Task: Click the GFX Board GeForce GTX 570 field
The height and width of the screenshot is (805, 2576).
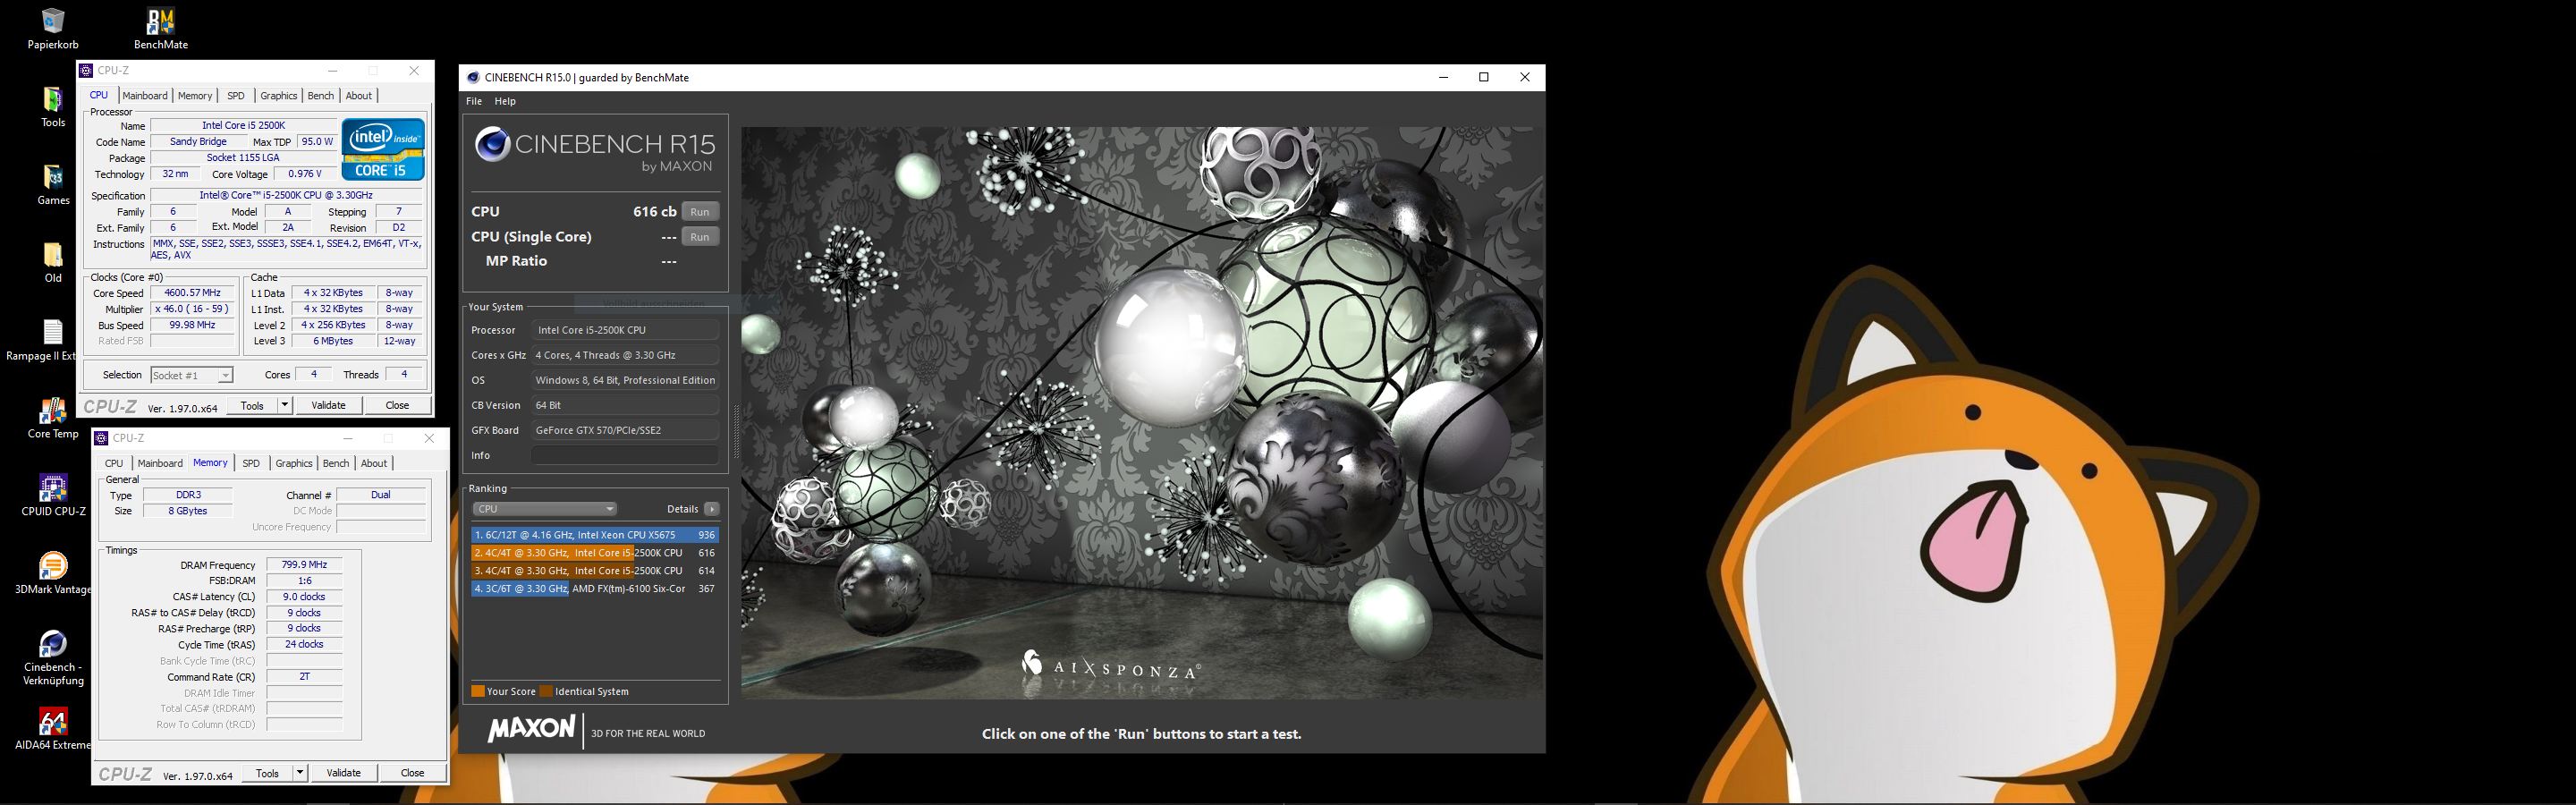Action: point(625,430)
